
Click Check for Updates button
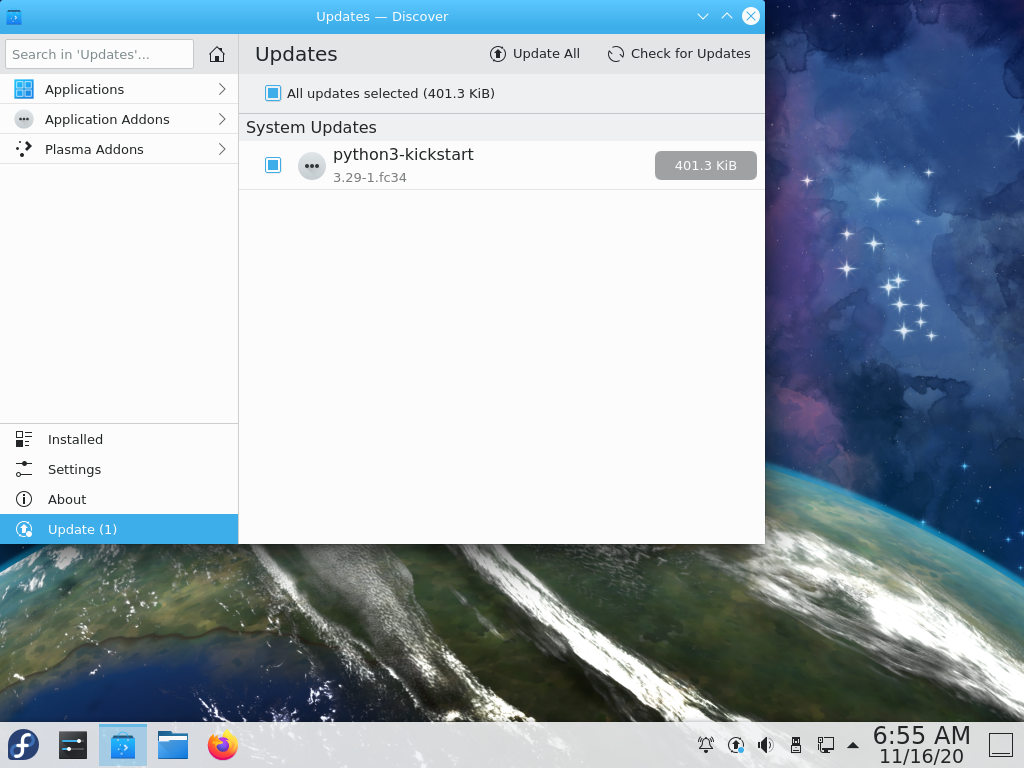[x=679, y=54]
